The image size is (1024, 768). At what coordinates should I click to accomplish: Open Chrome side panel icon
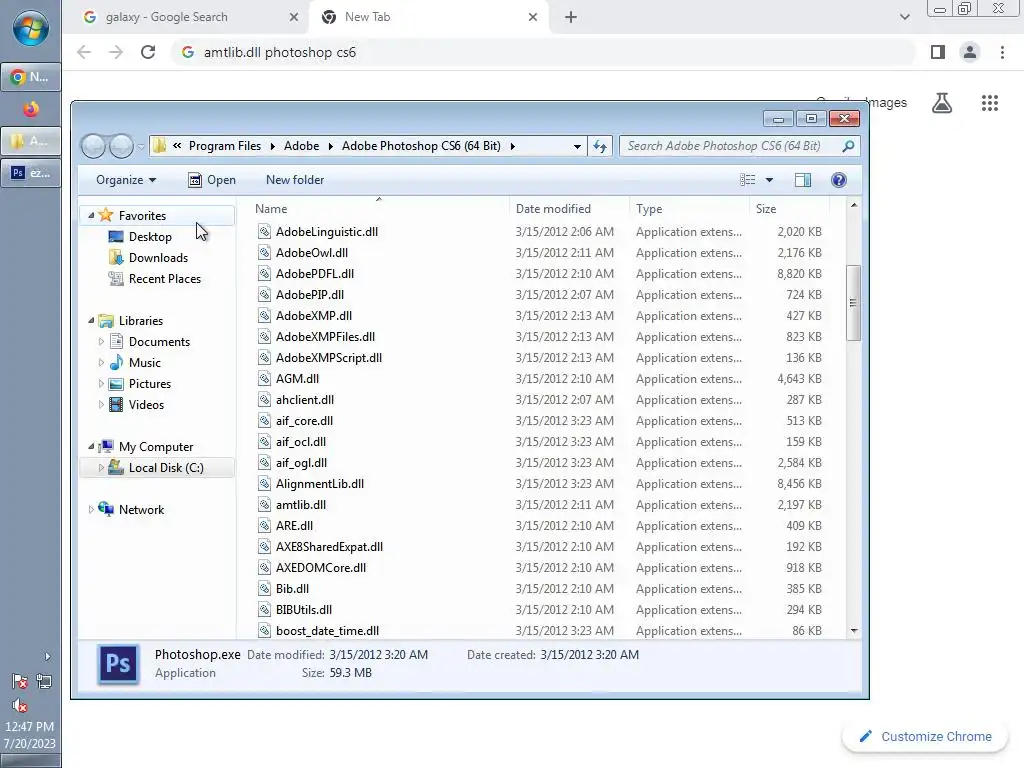coord(938,52)
